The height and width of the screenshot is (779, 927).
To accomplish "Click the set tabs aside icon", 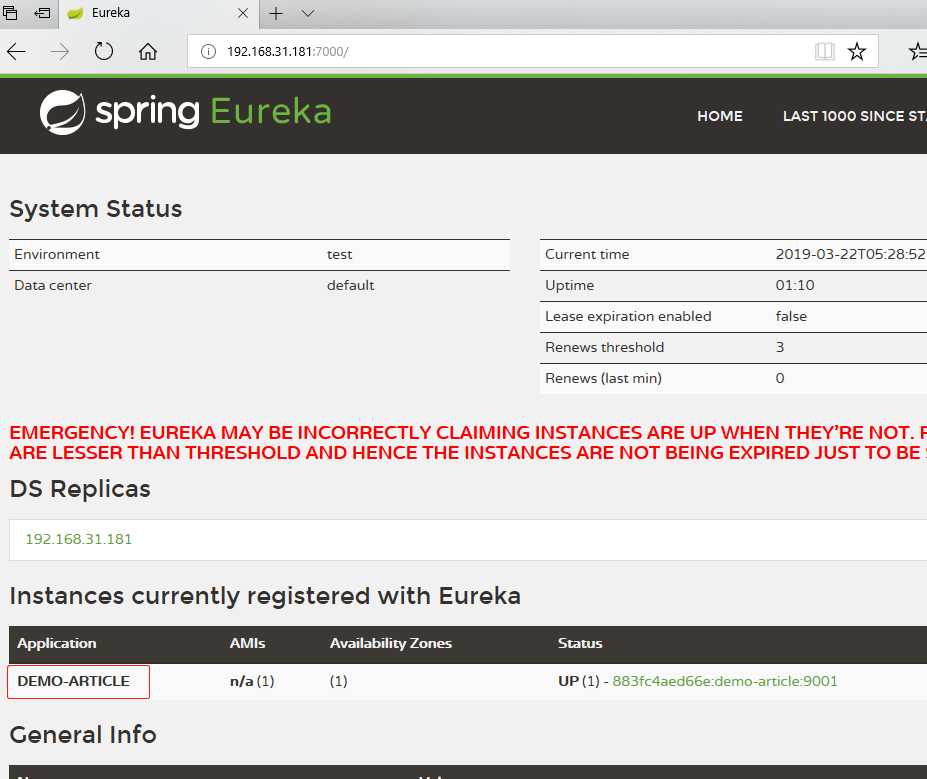I will click(42, 12).
